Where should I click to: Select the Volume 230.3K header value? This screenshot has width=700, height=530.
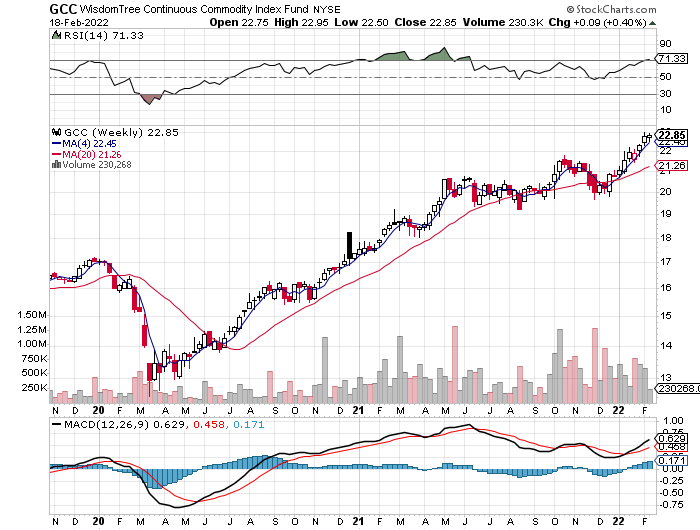tap(503, 22)
